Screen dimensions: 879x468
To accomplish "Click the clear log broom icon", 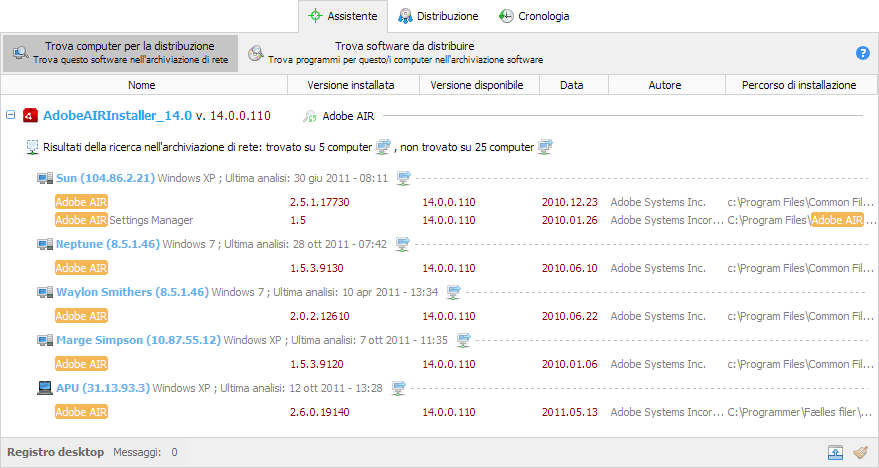I will click(860, 452).
